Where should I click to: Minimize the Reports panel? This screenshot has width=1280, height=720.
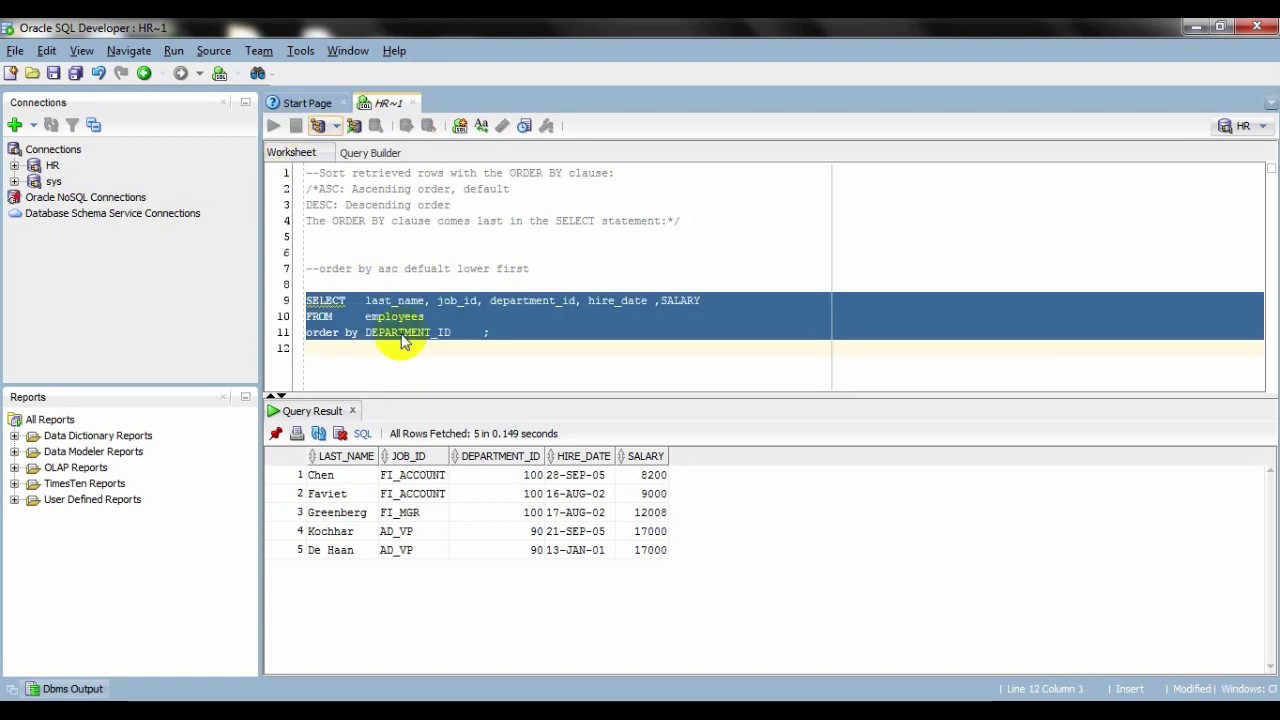pyautogui.click(x=245, y=397)
